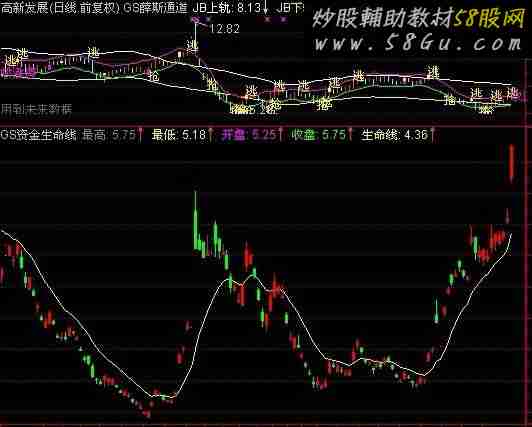This screenshot has width=532, height=427.
Task: Open the www.58Gu.com watermark link
Action: click(418, 43)
